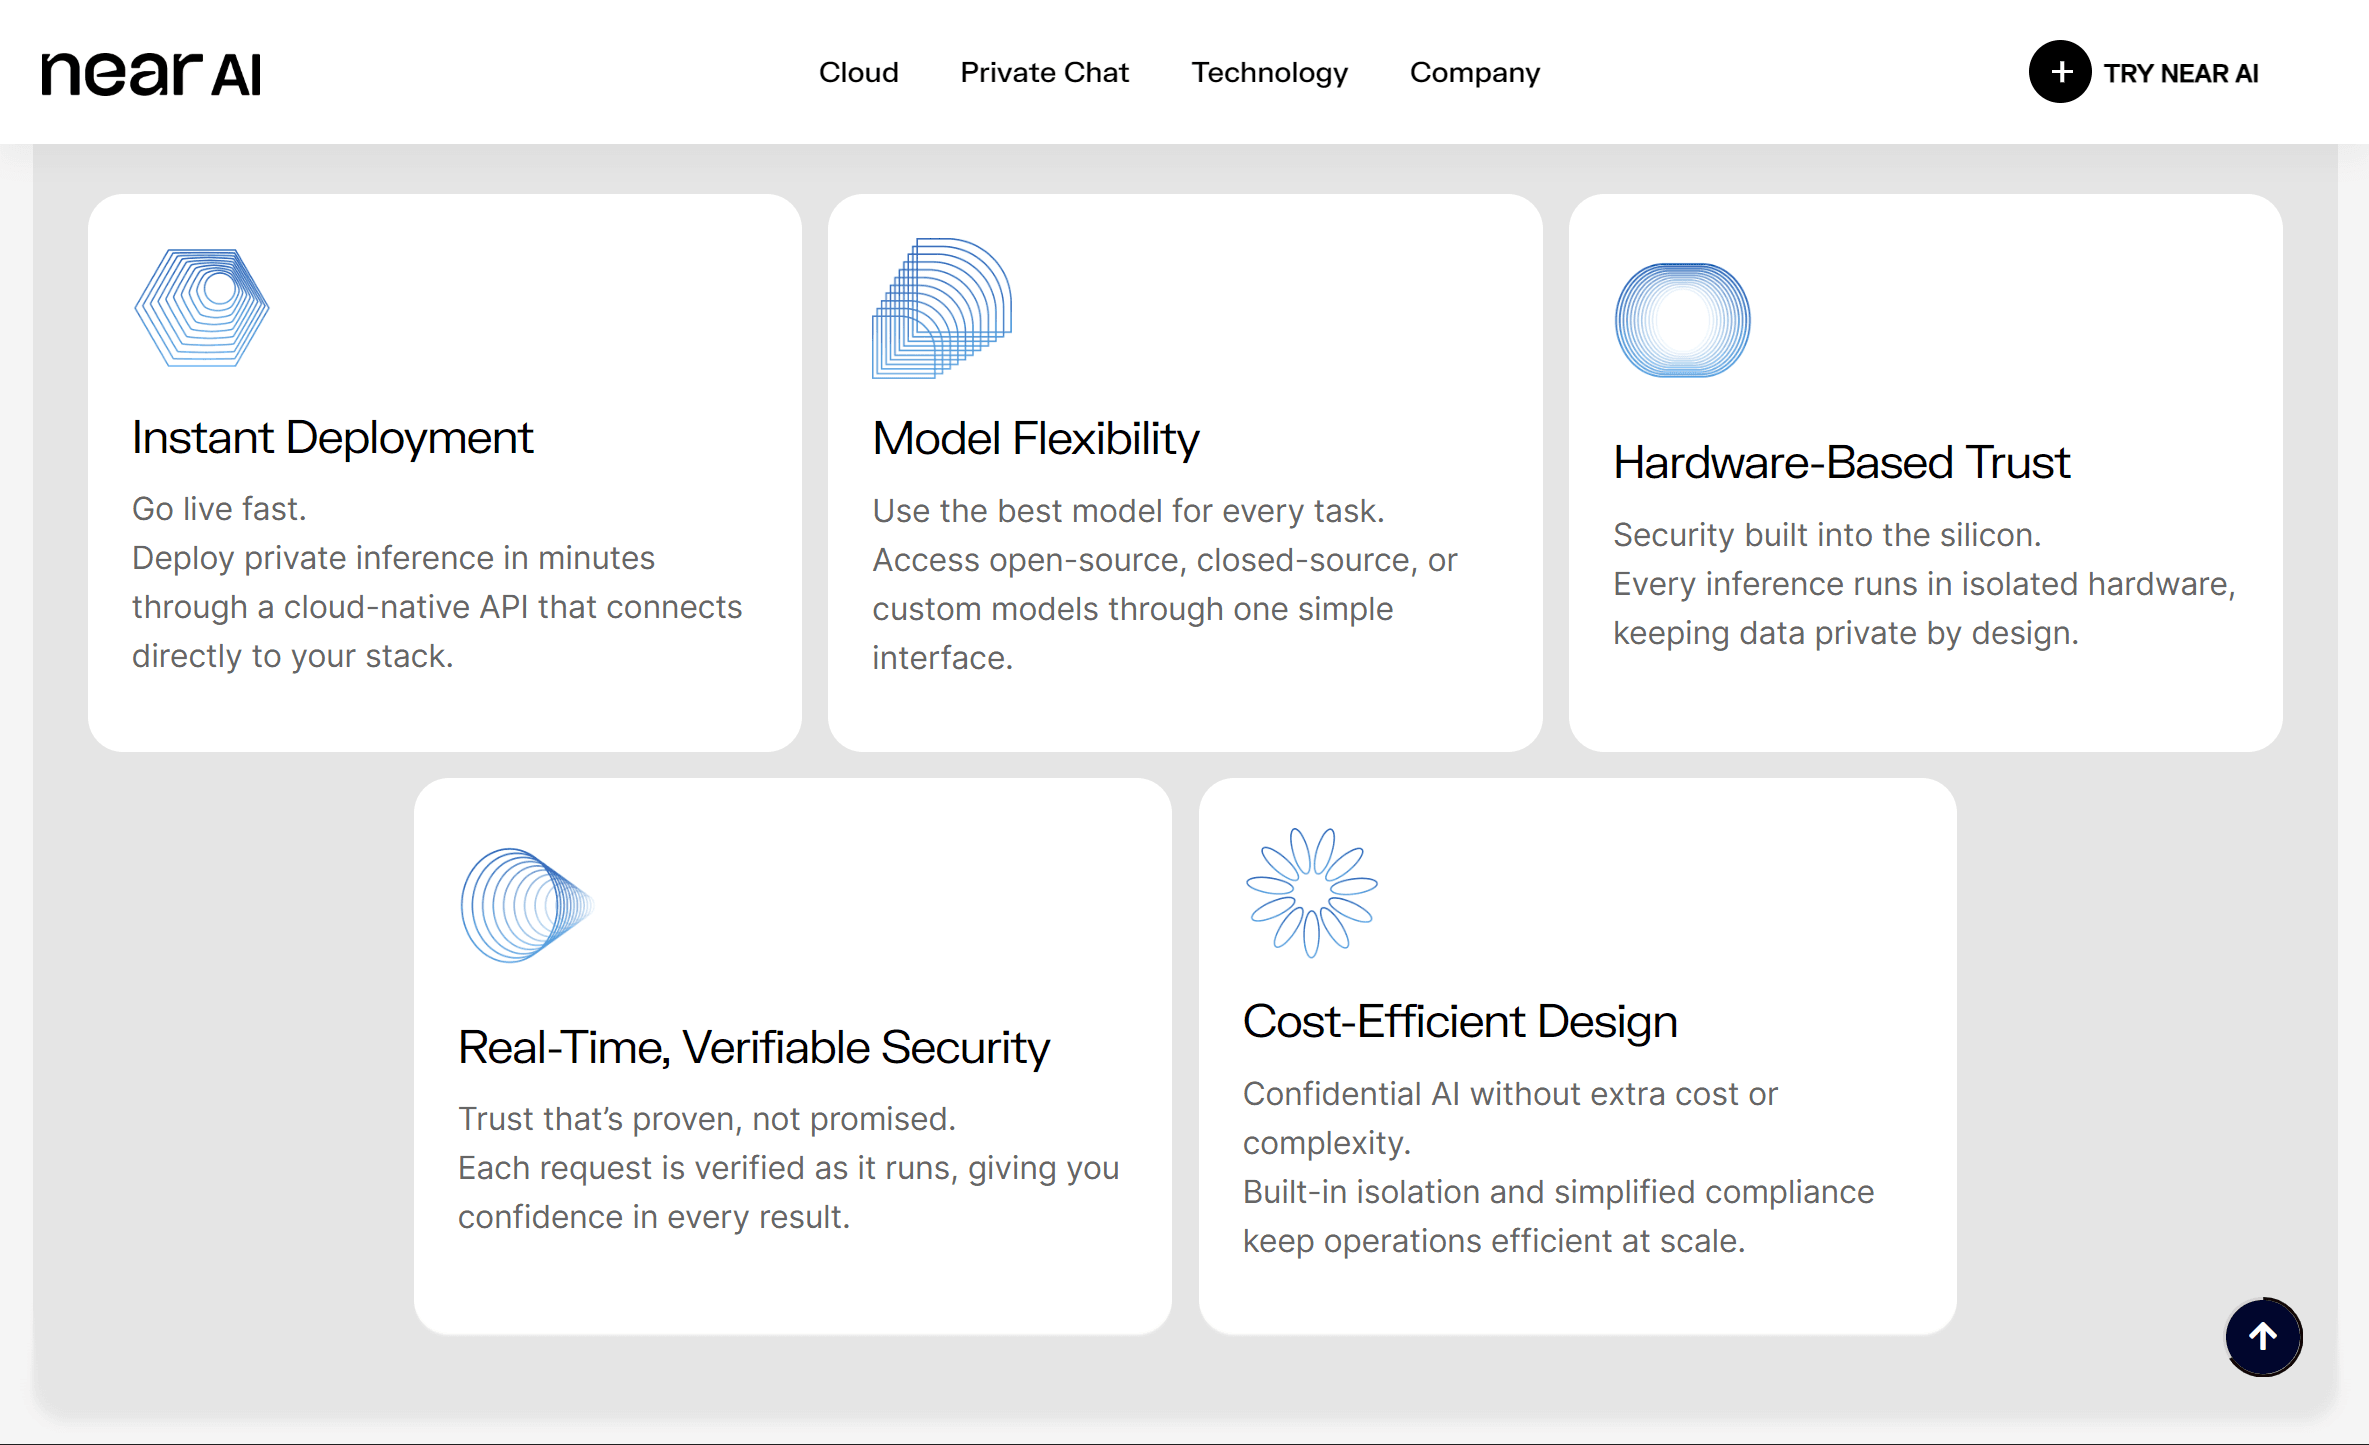This screenshot has height=1445, width=2369.
Task: Click the rounded ring Hardware-Based Trust icon
Action: pyautogui.click(x=1682, y=320)
